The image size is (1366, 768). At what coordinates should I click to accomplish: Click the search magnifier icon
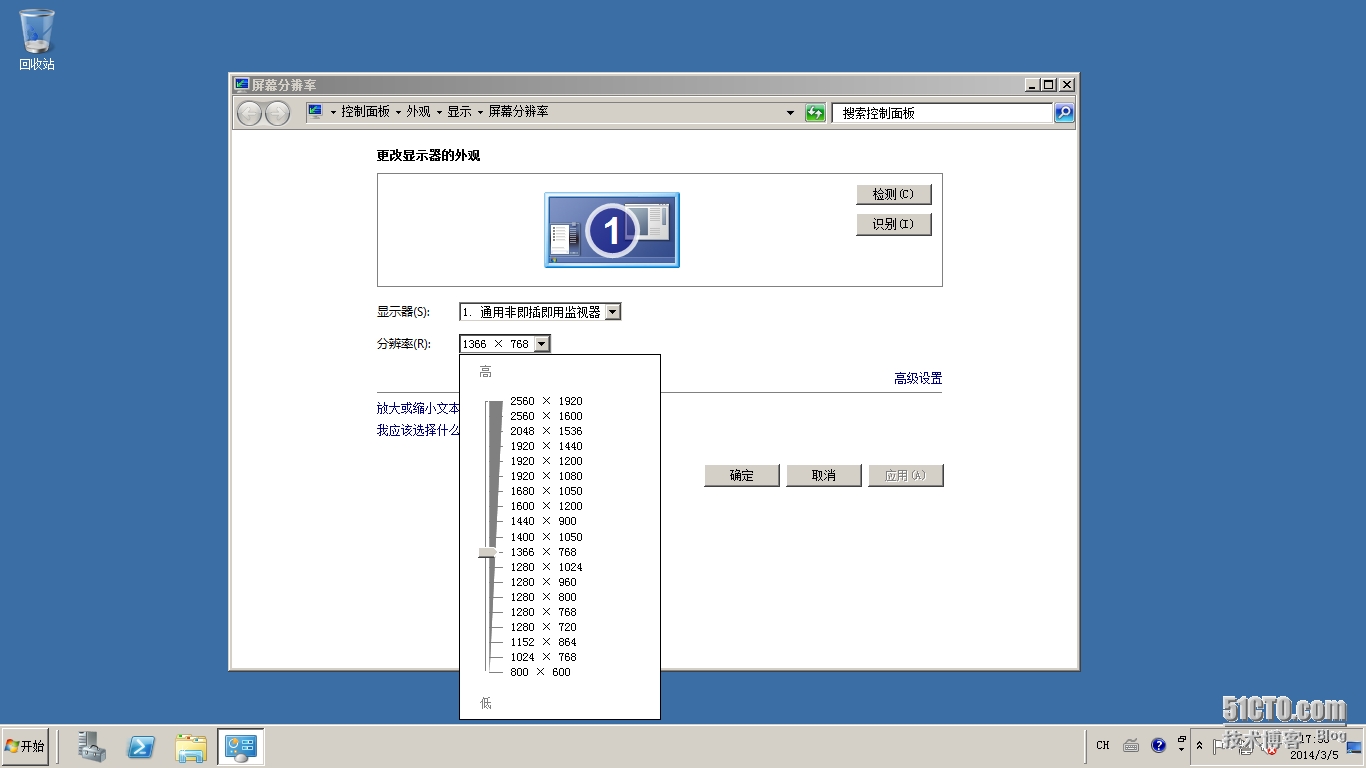(x=1064, y=113)
